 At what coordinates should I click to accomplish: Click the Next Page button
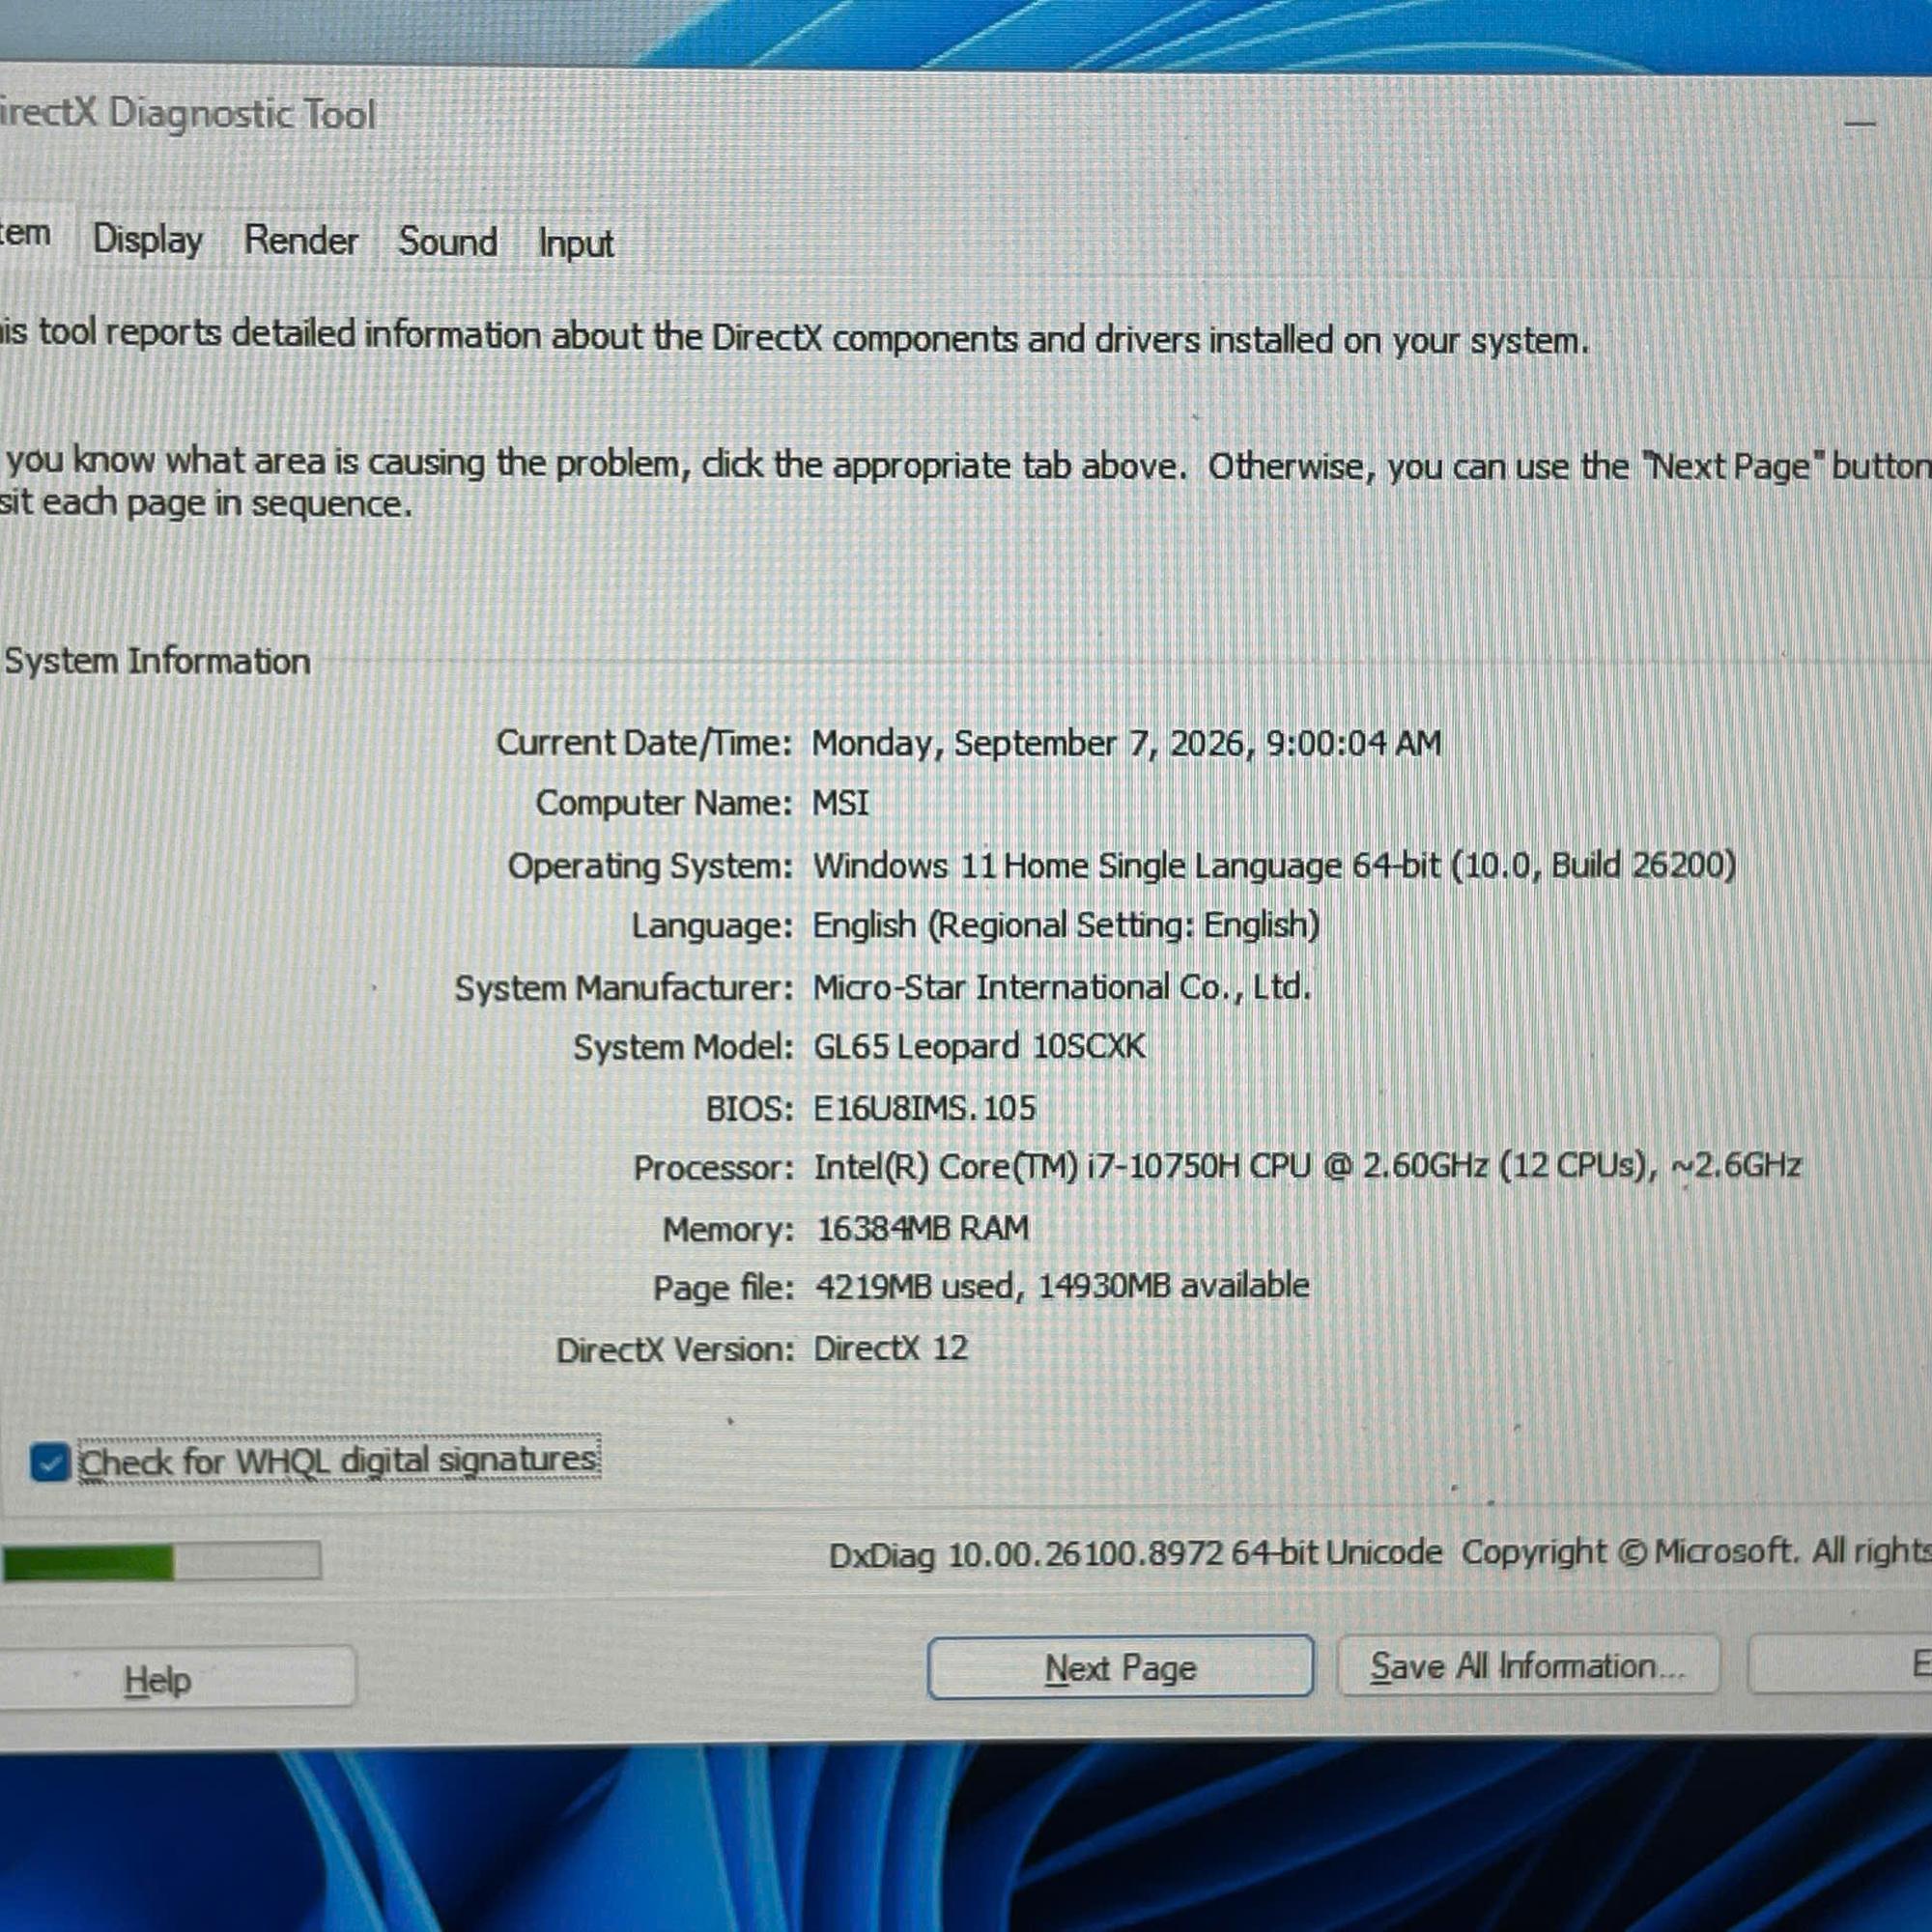pos(1120,1667)
